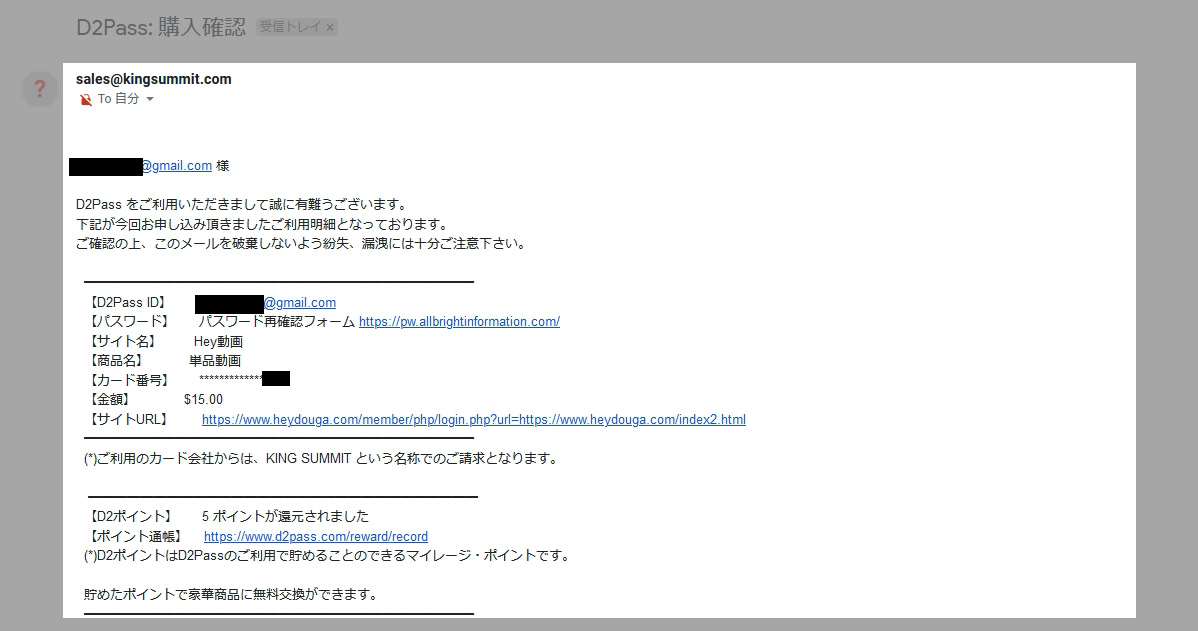Click the 'Hey動画' site name value

218,342
